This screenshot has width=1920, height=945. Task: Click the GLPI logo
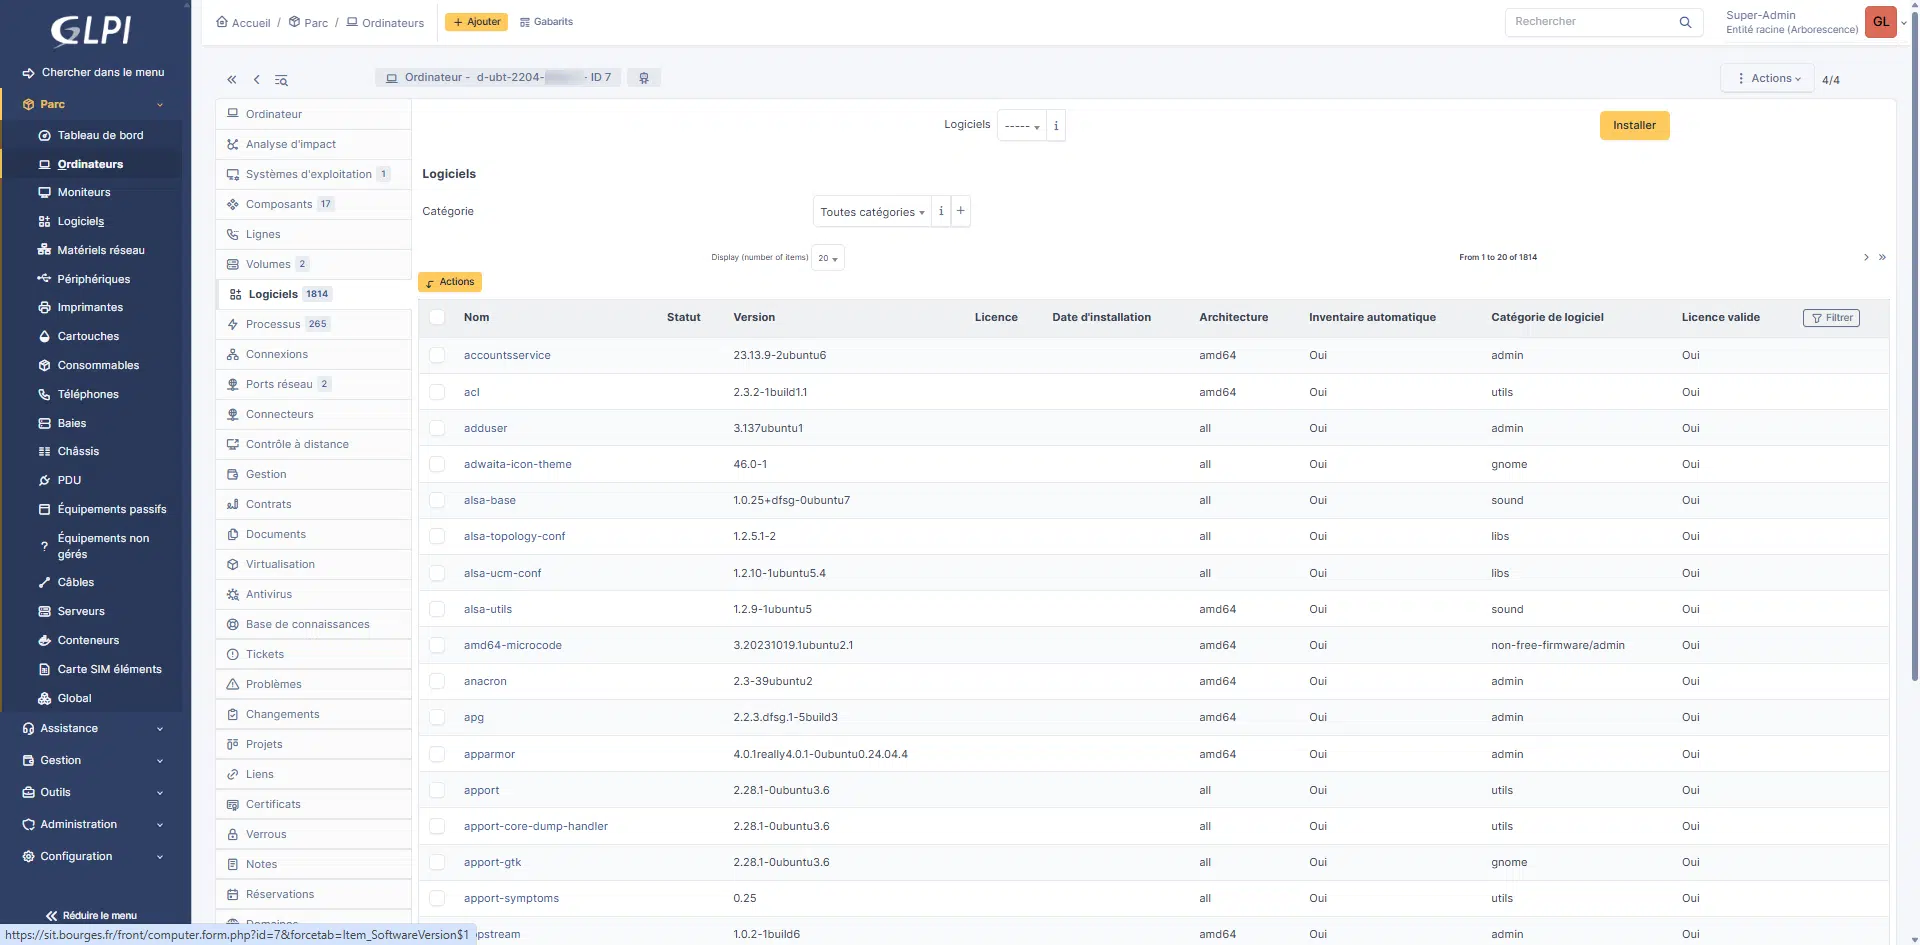pyautogui.click(x=91, y=30)
